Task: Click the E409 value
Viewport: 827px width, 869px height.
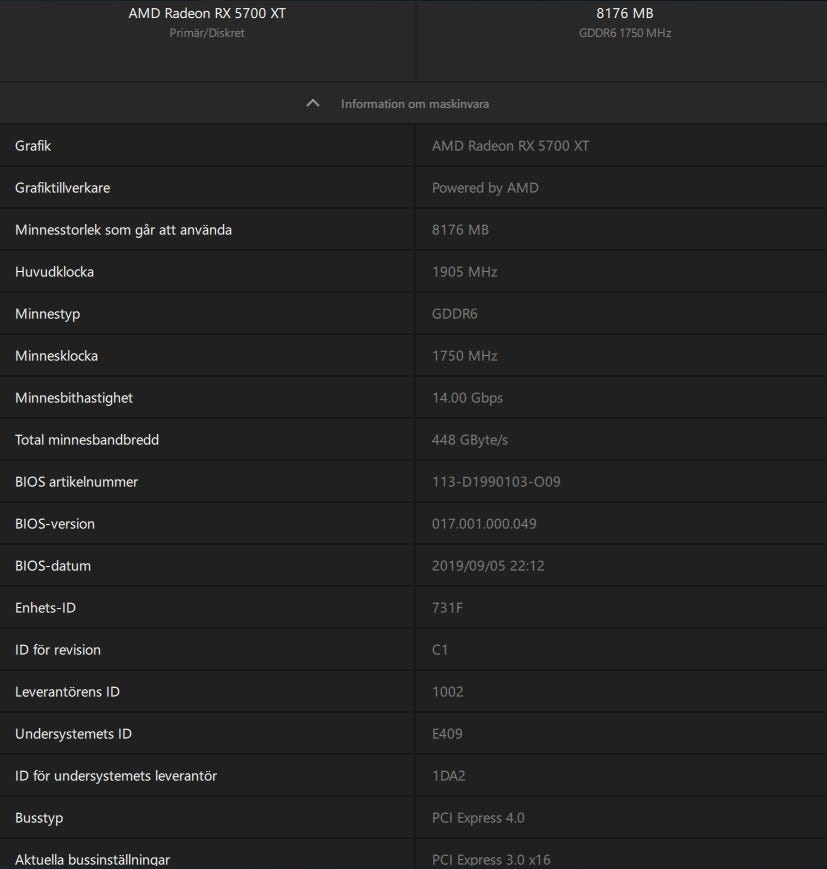Action: pos(447,734)
